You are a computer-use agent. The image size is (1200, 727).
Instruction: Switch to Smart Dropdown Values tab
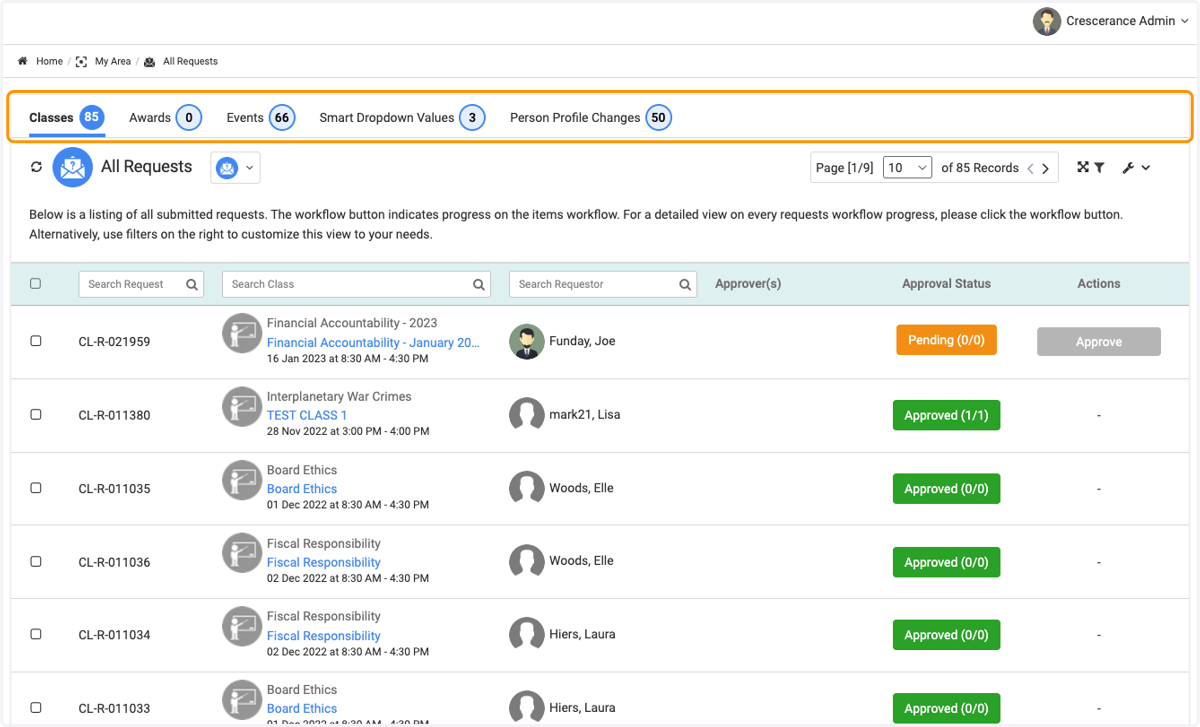402,118
